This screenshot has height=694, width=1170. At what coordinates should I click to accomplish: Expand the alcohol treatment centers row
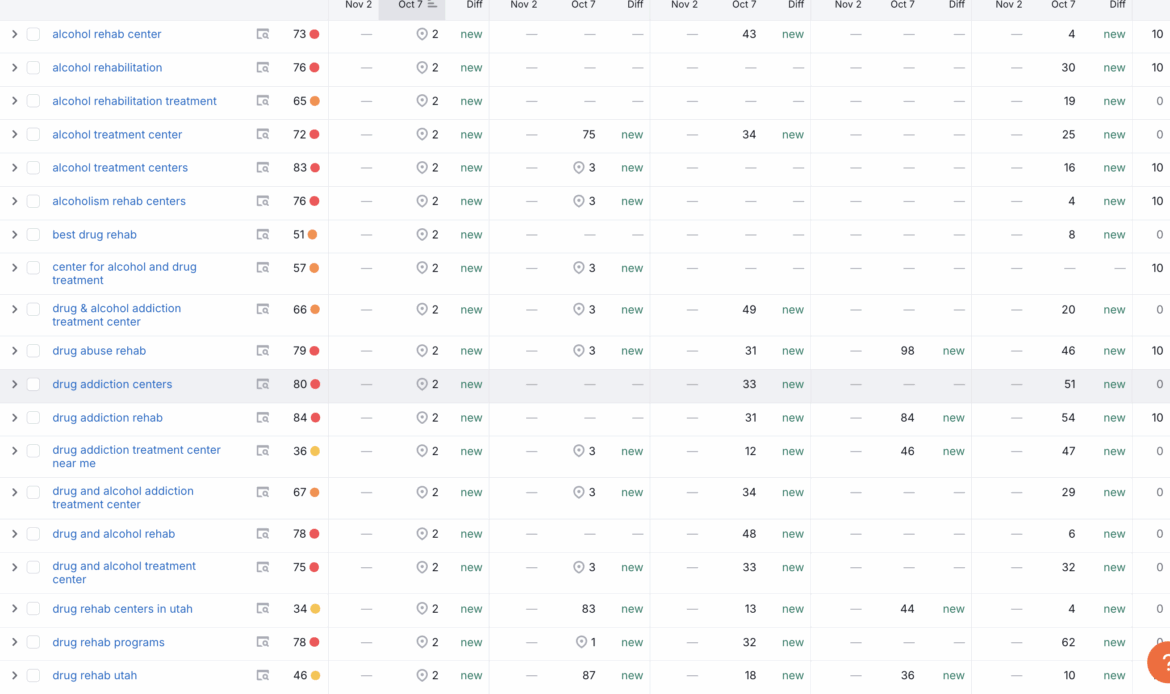[x=14, y=168]
